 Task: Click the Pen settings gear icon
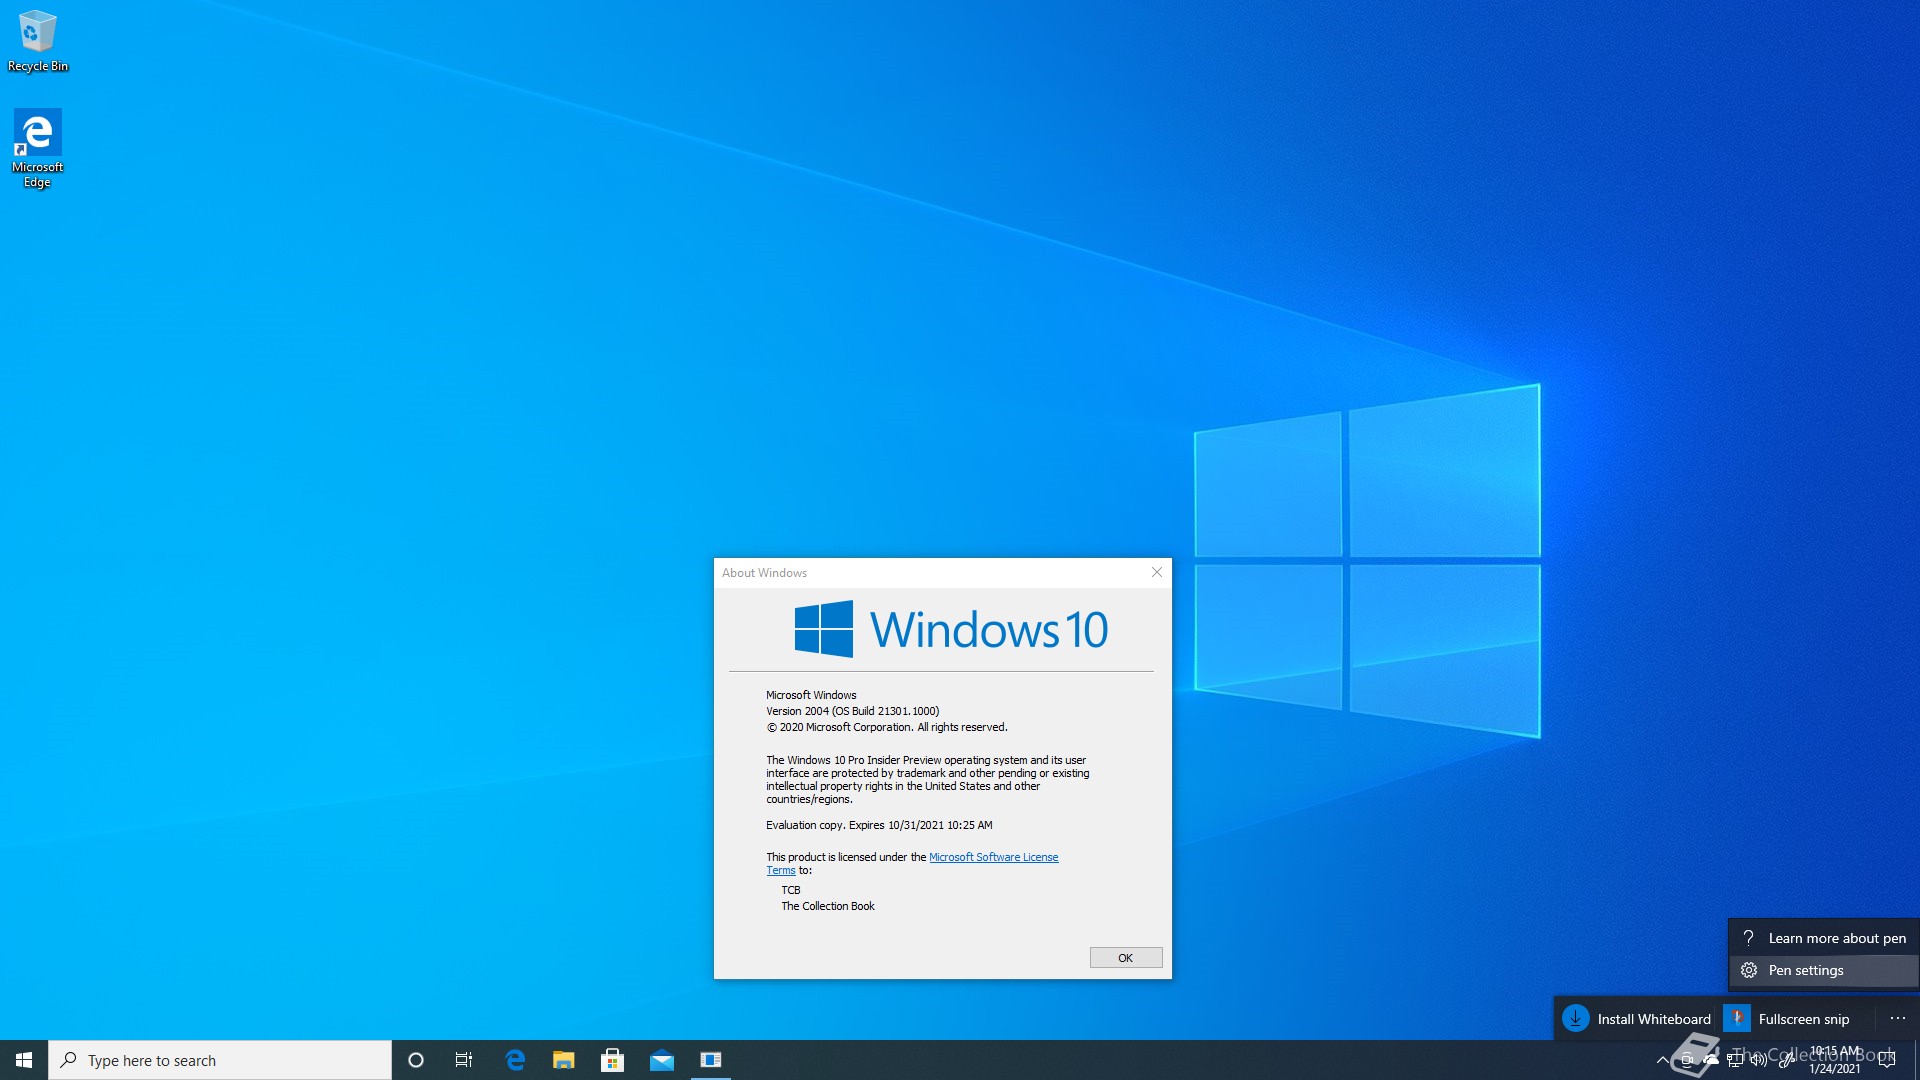[x=1749, y=970]
